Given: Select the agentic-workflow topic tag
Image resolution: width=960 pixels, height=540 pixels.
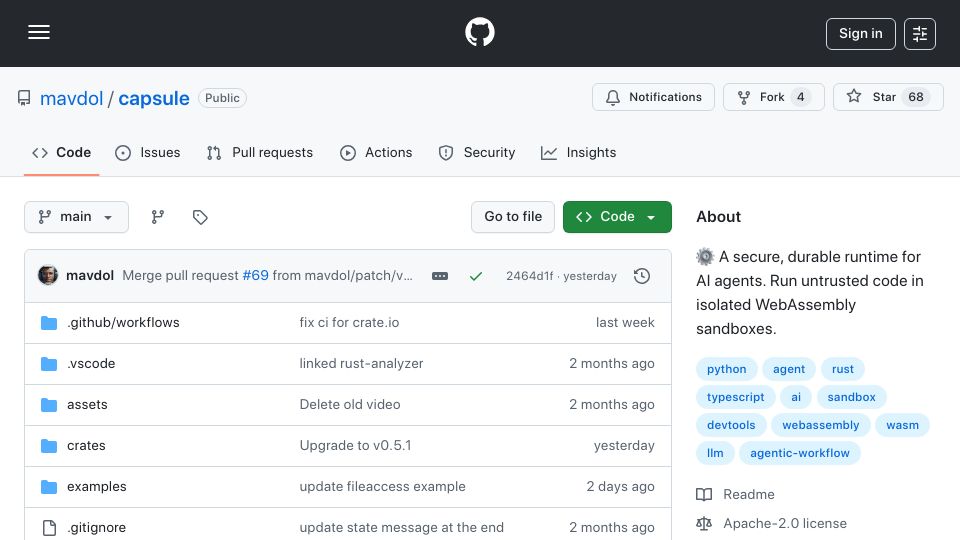Looking at the screenshot, I should (800, 454).
